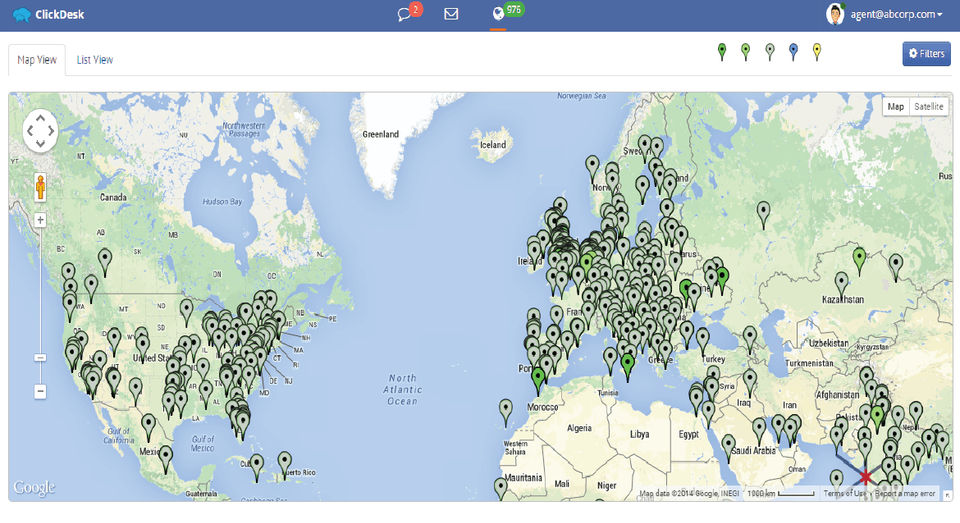
Task: Select the pin off Western Sahara coast
Action: pyautogui.click(x=506, y=411)
